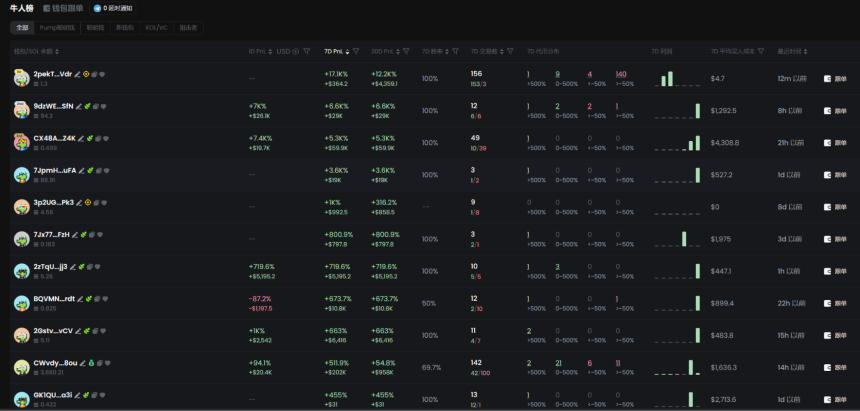Click the 140 loss token count for 2pekT...Vdr
The width and height of the screenshot is (860, 411).
pyautogui.click(x=621, y=74)
